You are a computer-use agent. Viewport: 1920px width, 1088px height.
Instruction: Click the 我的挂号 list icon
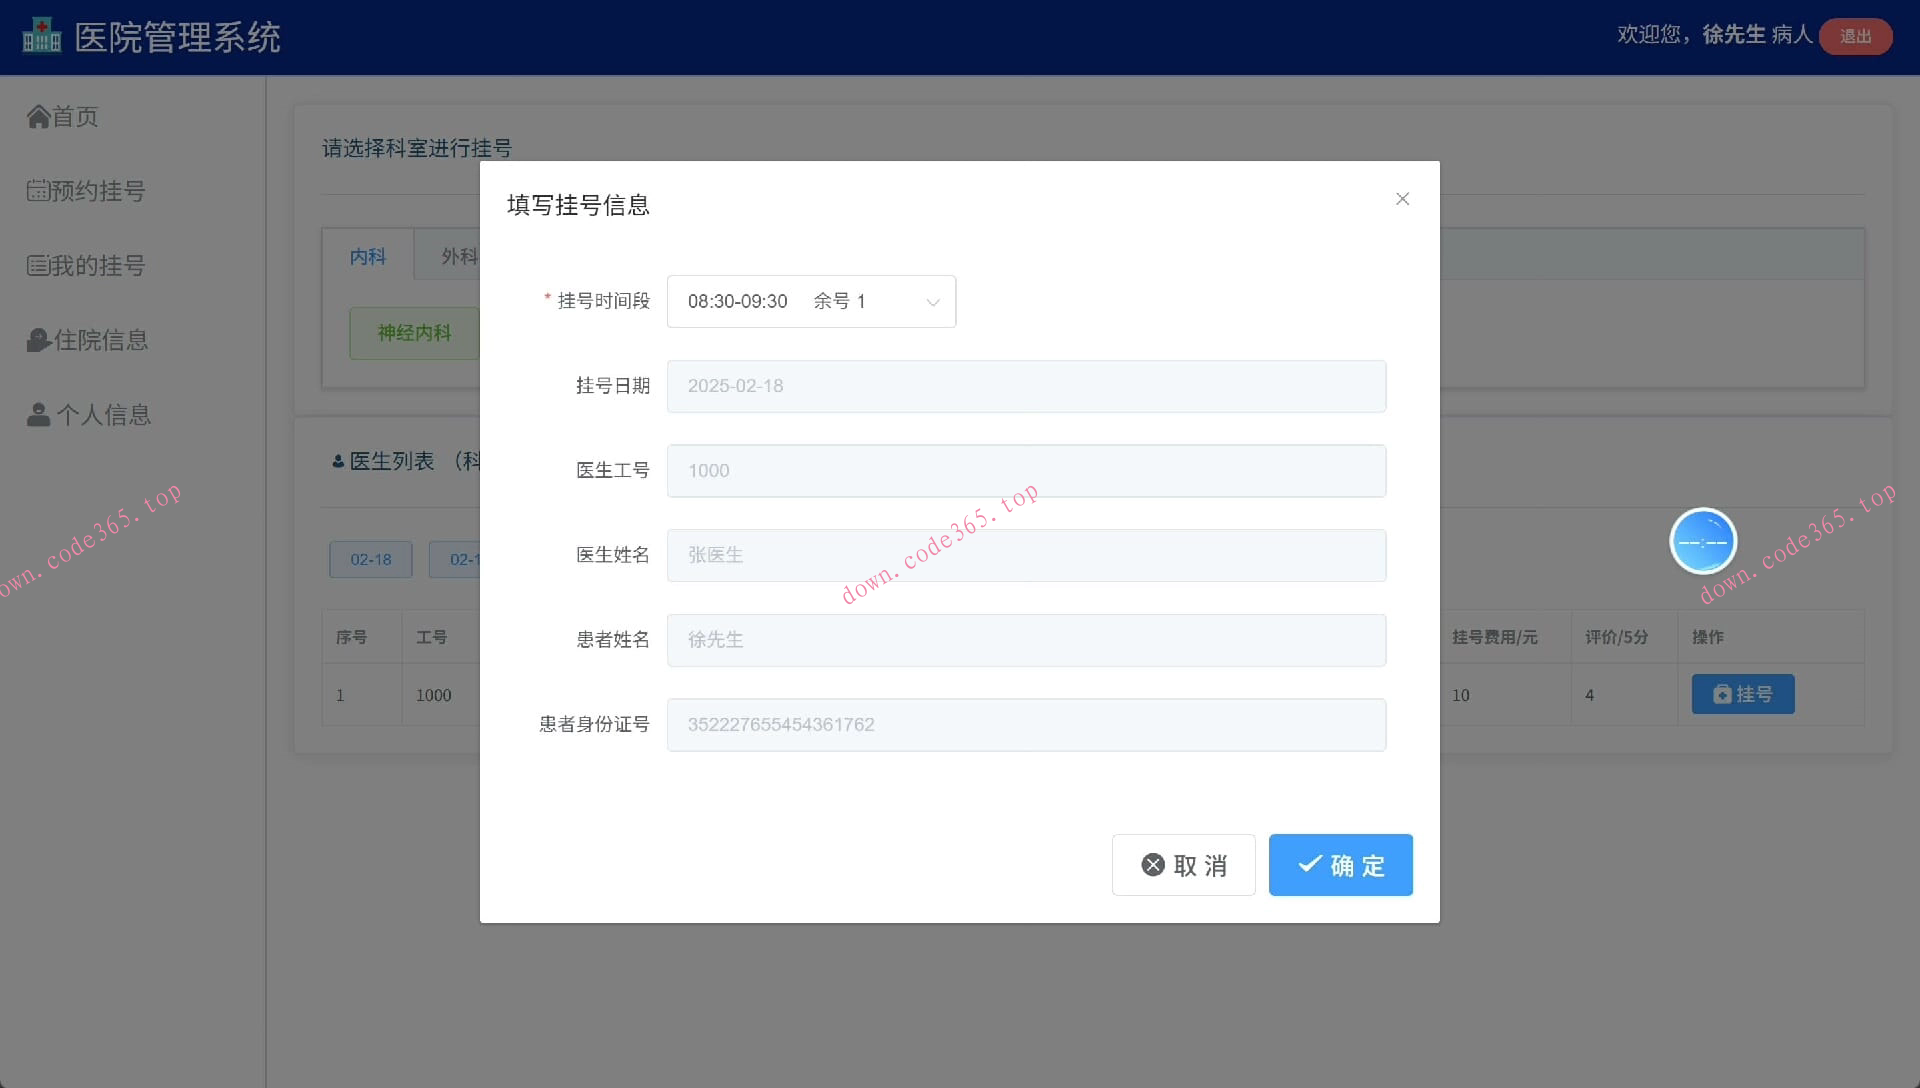(38, 266)
